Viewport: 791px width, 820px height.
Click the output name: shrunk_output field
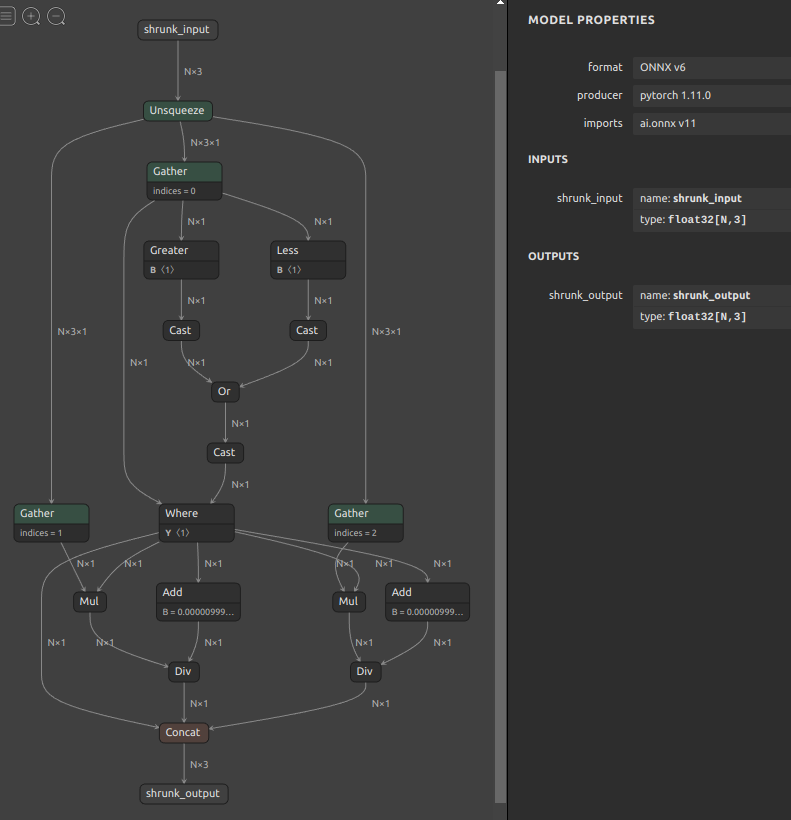point(712,295)
